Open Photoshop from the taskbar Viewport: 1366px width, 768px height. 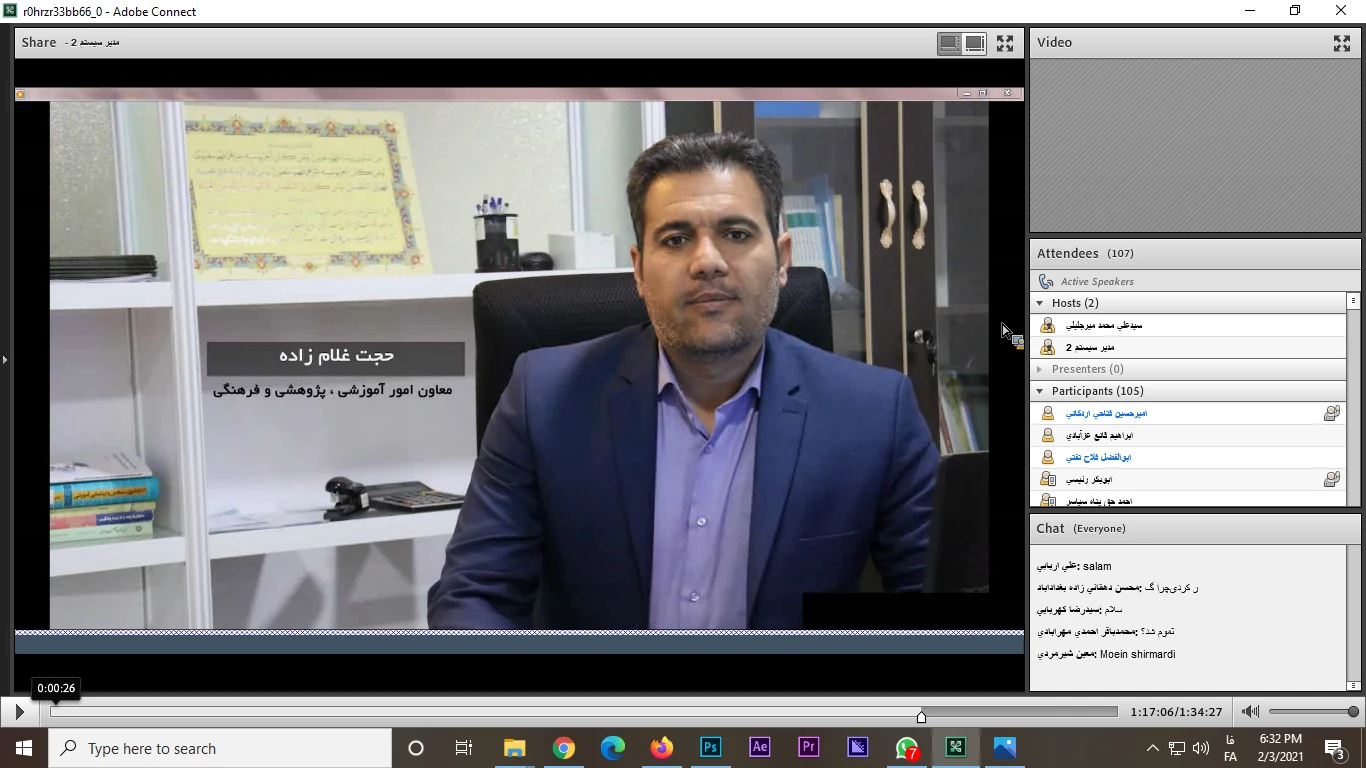click(x=711, y=748)
